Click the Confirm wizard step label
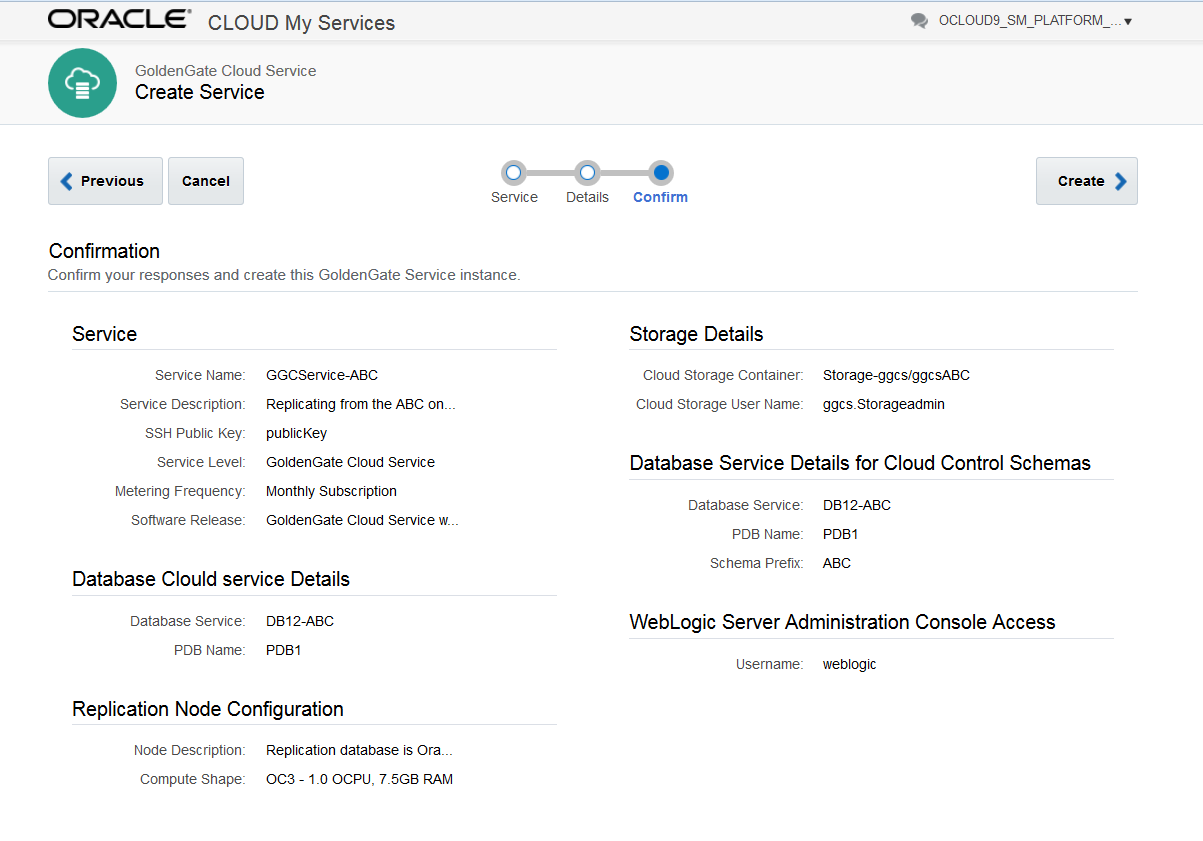Viewport: 1203px width, 841px height. coord(660,197)
